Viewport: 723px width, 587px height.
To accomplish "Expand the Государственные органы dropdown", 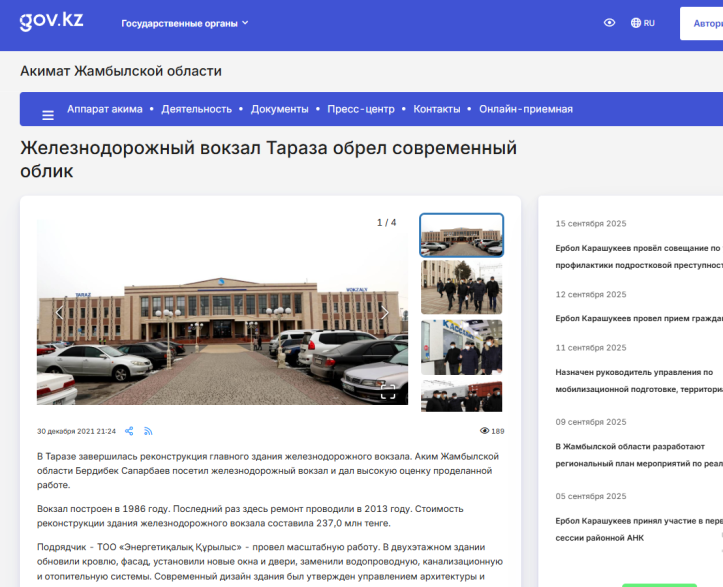I will [184, 23].
